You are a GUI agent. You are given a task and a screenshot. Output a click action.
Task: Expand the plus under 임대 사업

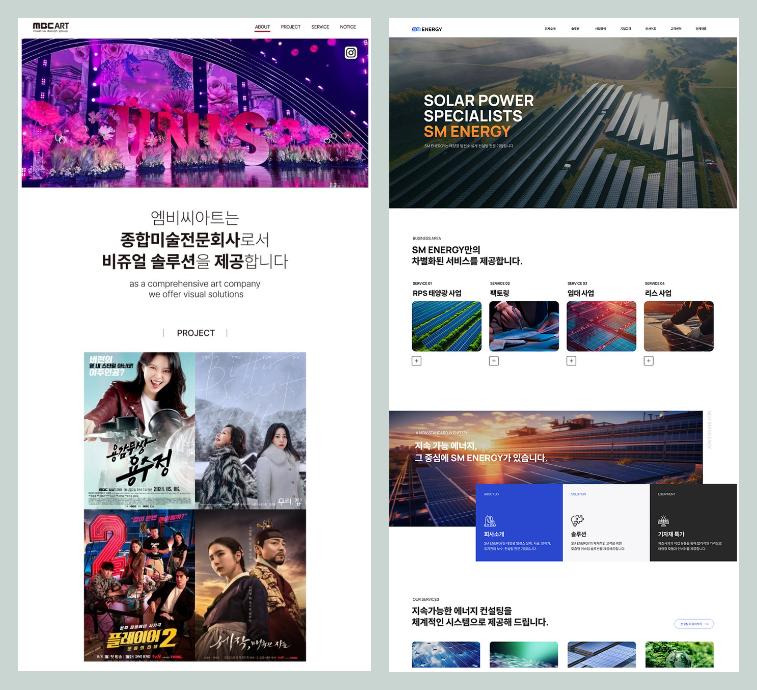tap(571, 361)
